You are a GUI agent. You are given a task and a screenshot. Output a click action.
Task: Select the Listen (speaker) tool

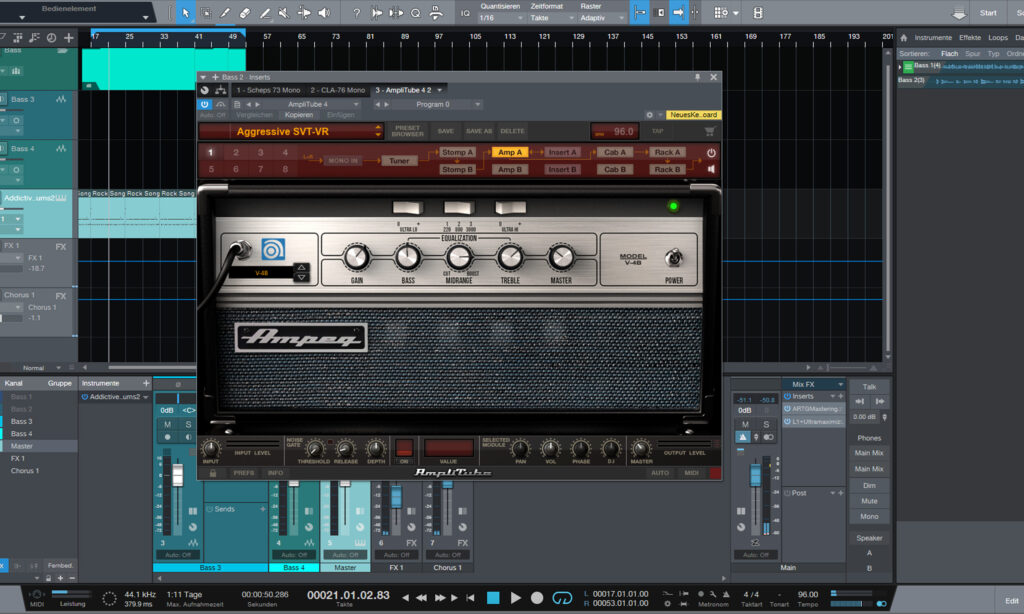tap(324, 13)
